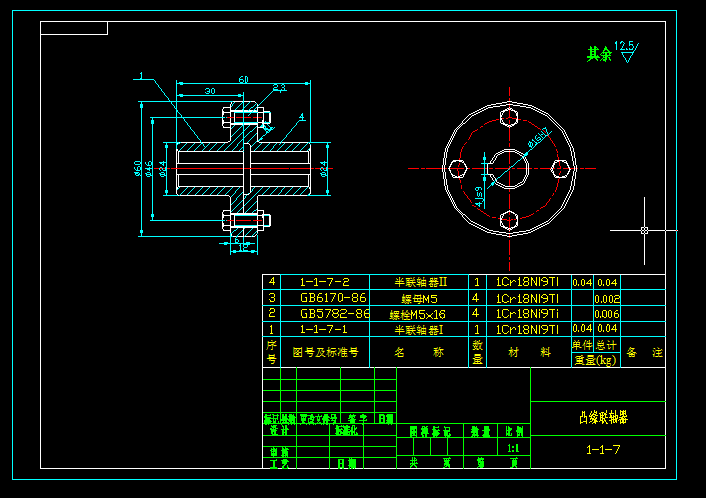Select the 'GB5782-86' standard number cell
706x498 pixels.
pos(335,313)
